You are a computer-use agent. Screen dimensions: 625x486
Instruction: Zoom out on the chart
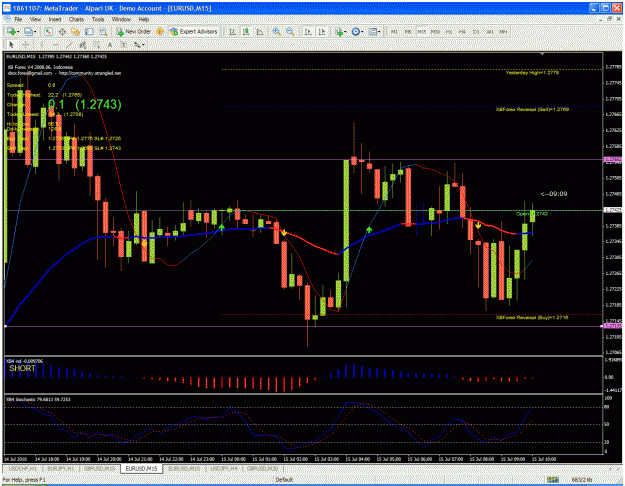click(x=290, y=31)
